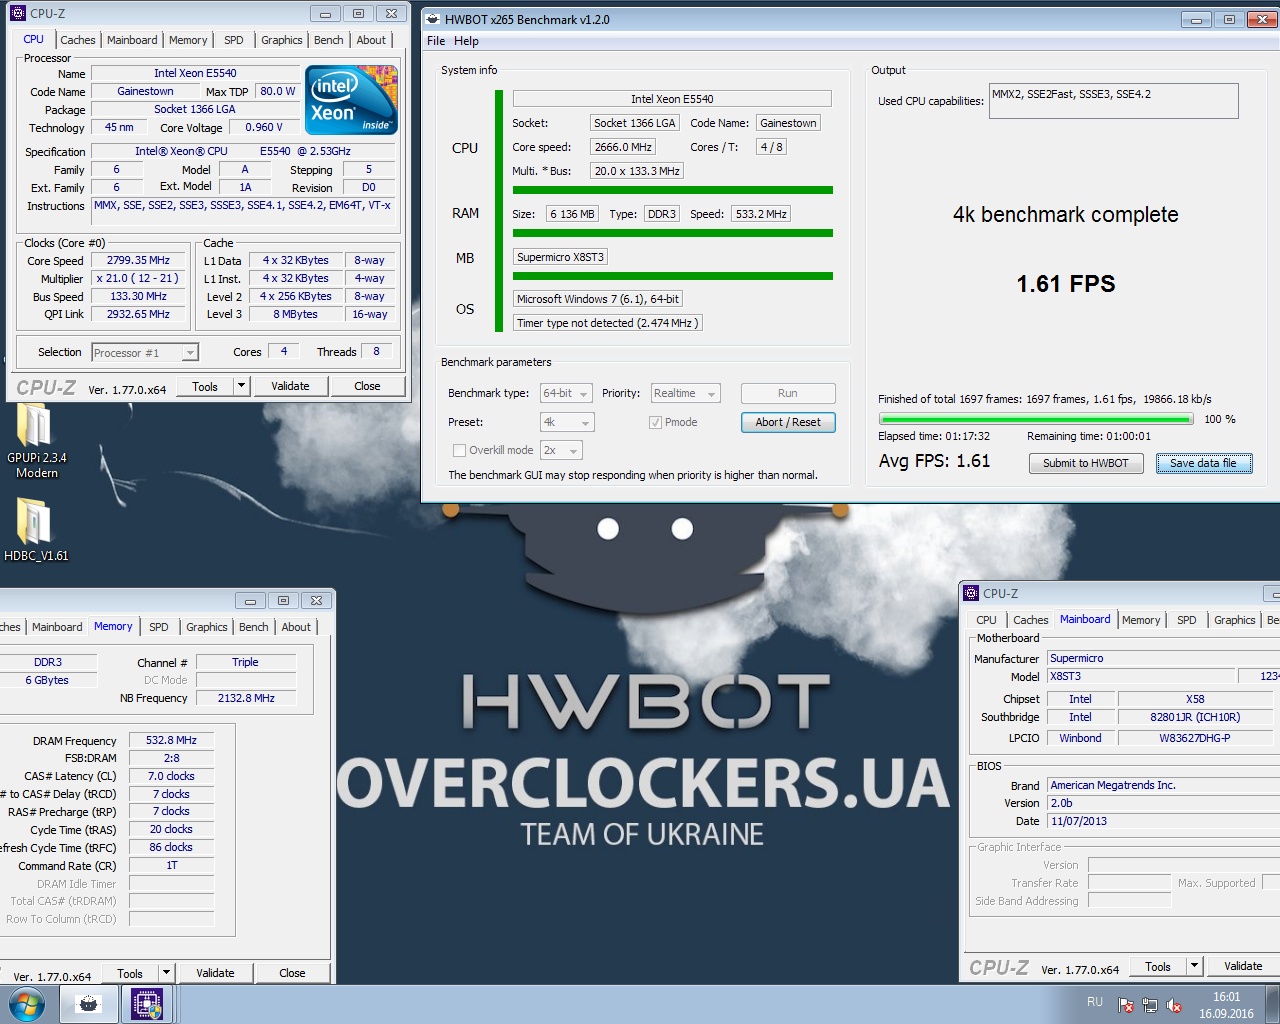Click the CPU-Z taskbar icon
This screenshot has width=1280, height=1024.
tap(147, 1004)
